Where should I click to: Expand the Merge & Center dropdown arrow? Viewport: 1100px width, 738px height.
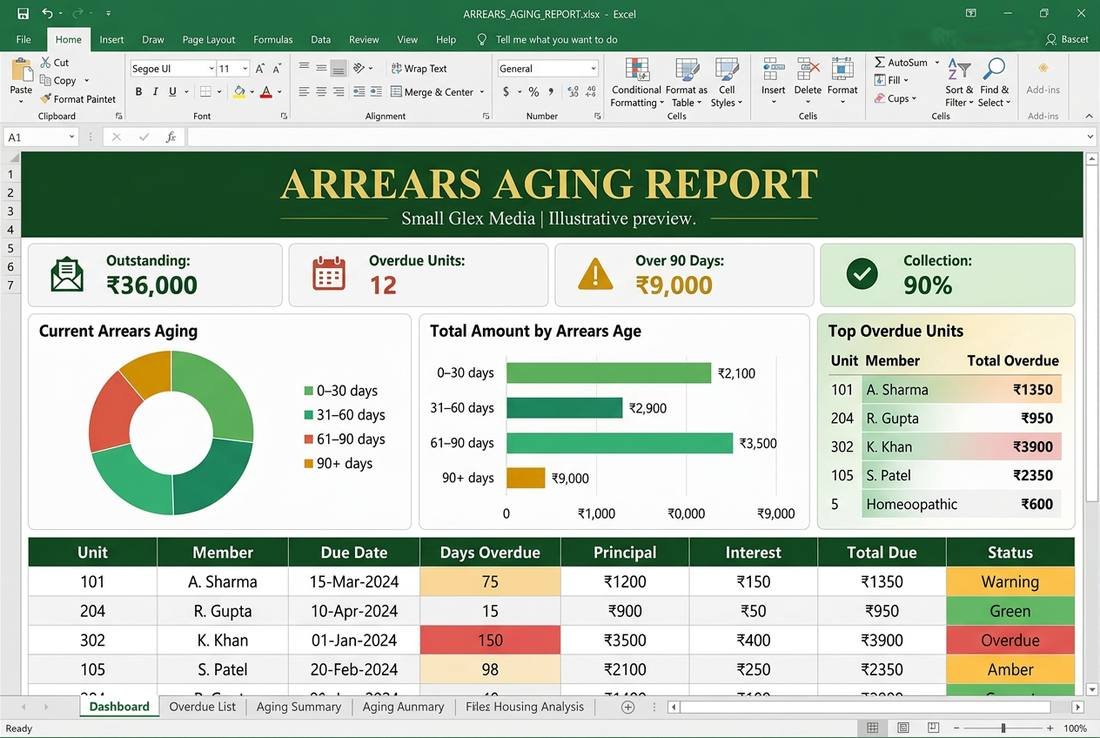(x=482, y=92)
